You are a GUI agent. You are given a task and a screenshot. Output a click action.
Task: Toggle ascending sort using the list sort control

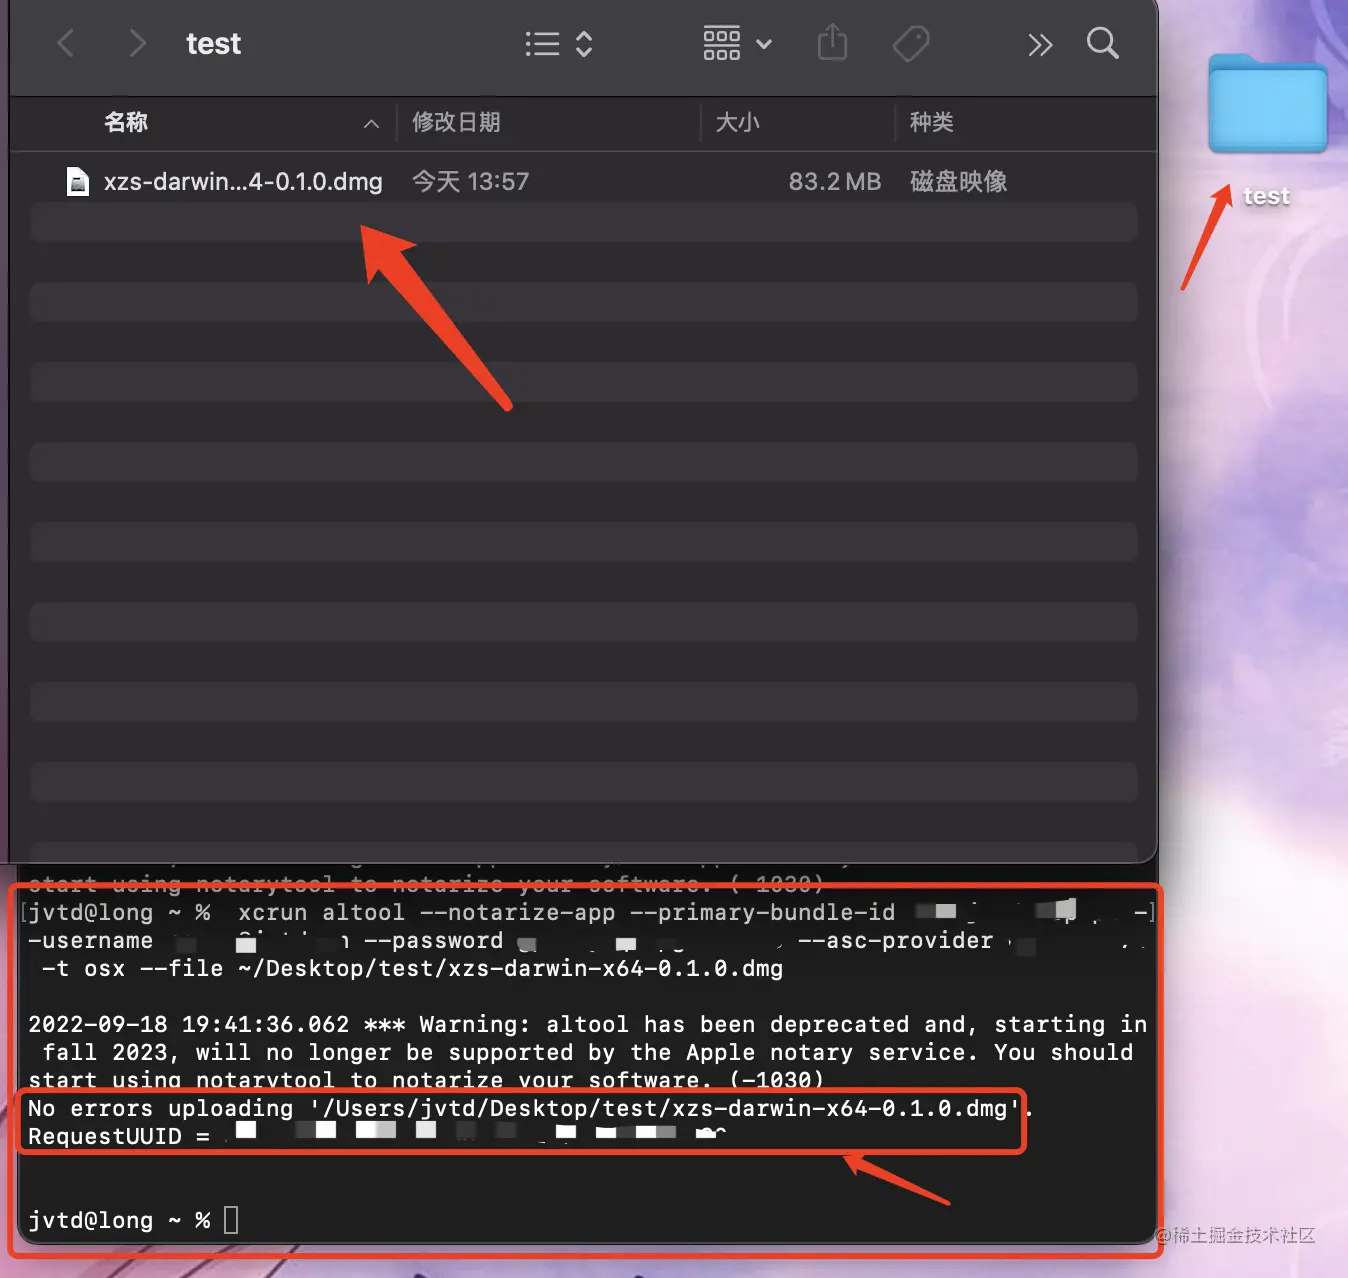point(583,43)
